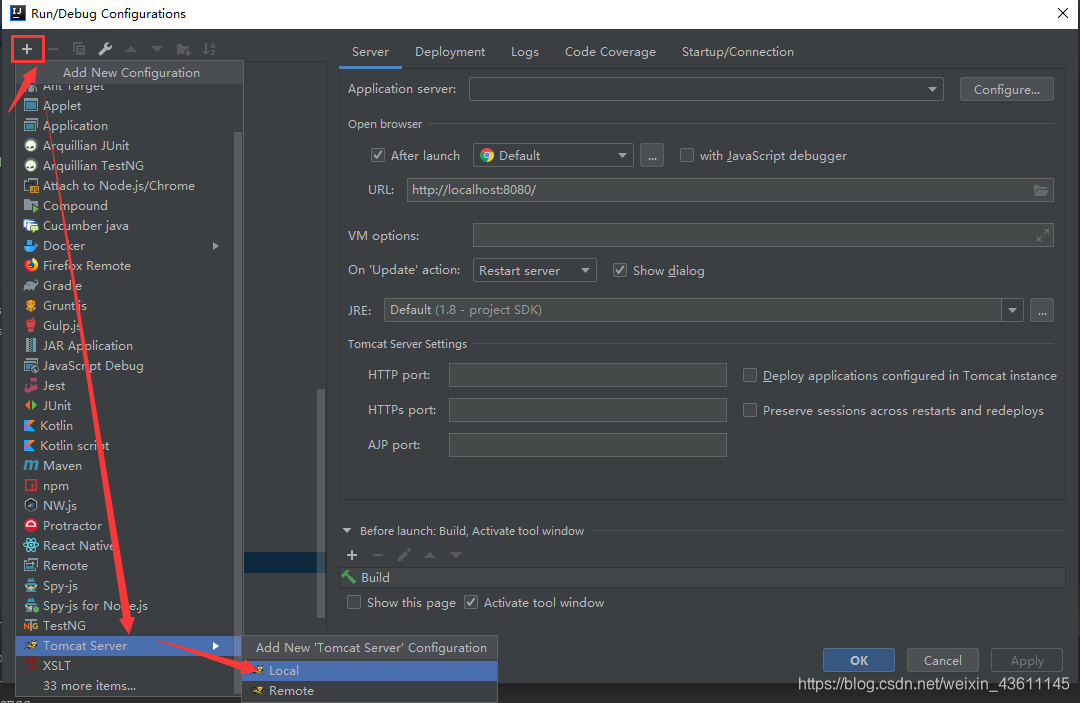
Task: Open the JRE dropdown arrow
Action: click(1012, 311)
